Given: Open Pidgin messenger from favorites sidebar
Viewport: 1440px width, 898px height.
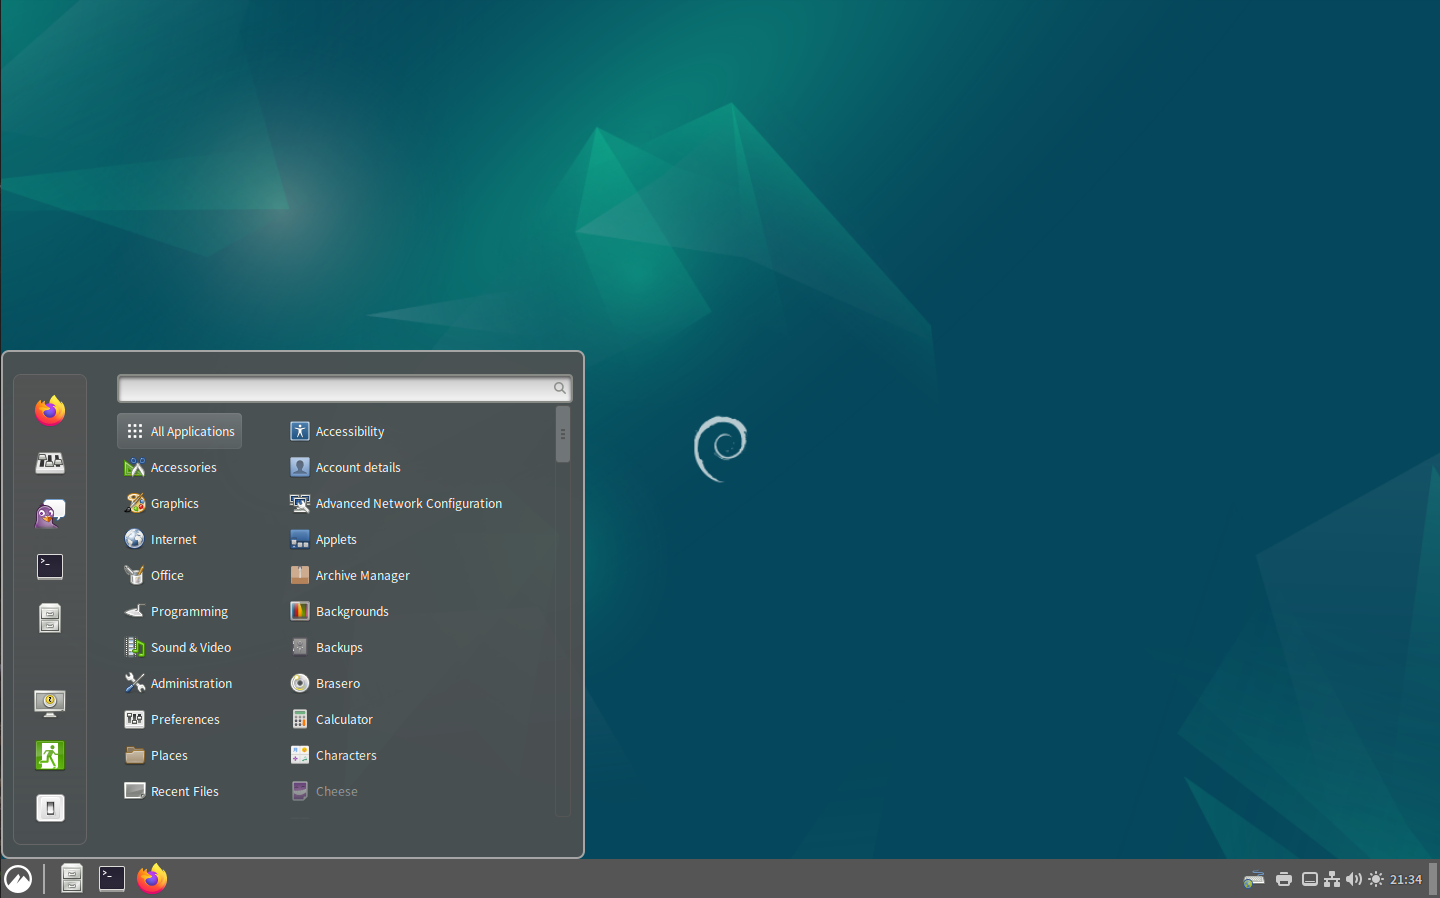Looking at the screenshot, I should click(50, 514).
